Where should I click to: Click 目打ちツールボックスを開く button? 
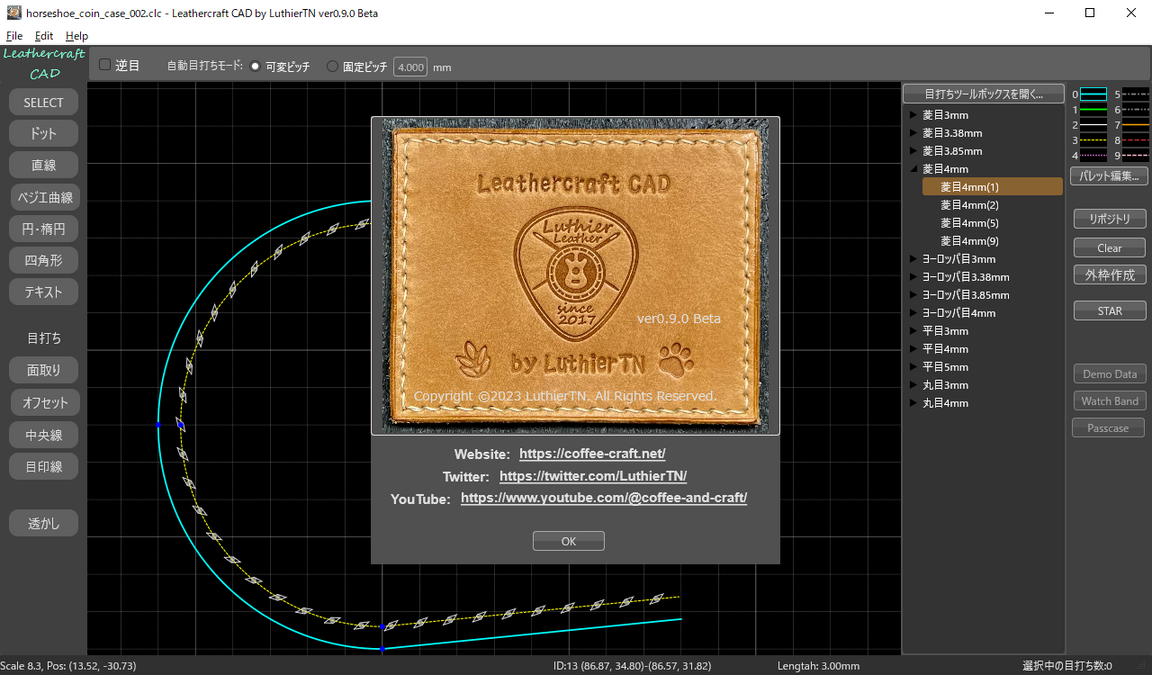pyautogui.click(x=983, y=94)
